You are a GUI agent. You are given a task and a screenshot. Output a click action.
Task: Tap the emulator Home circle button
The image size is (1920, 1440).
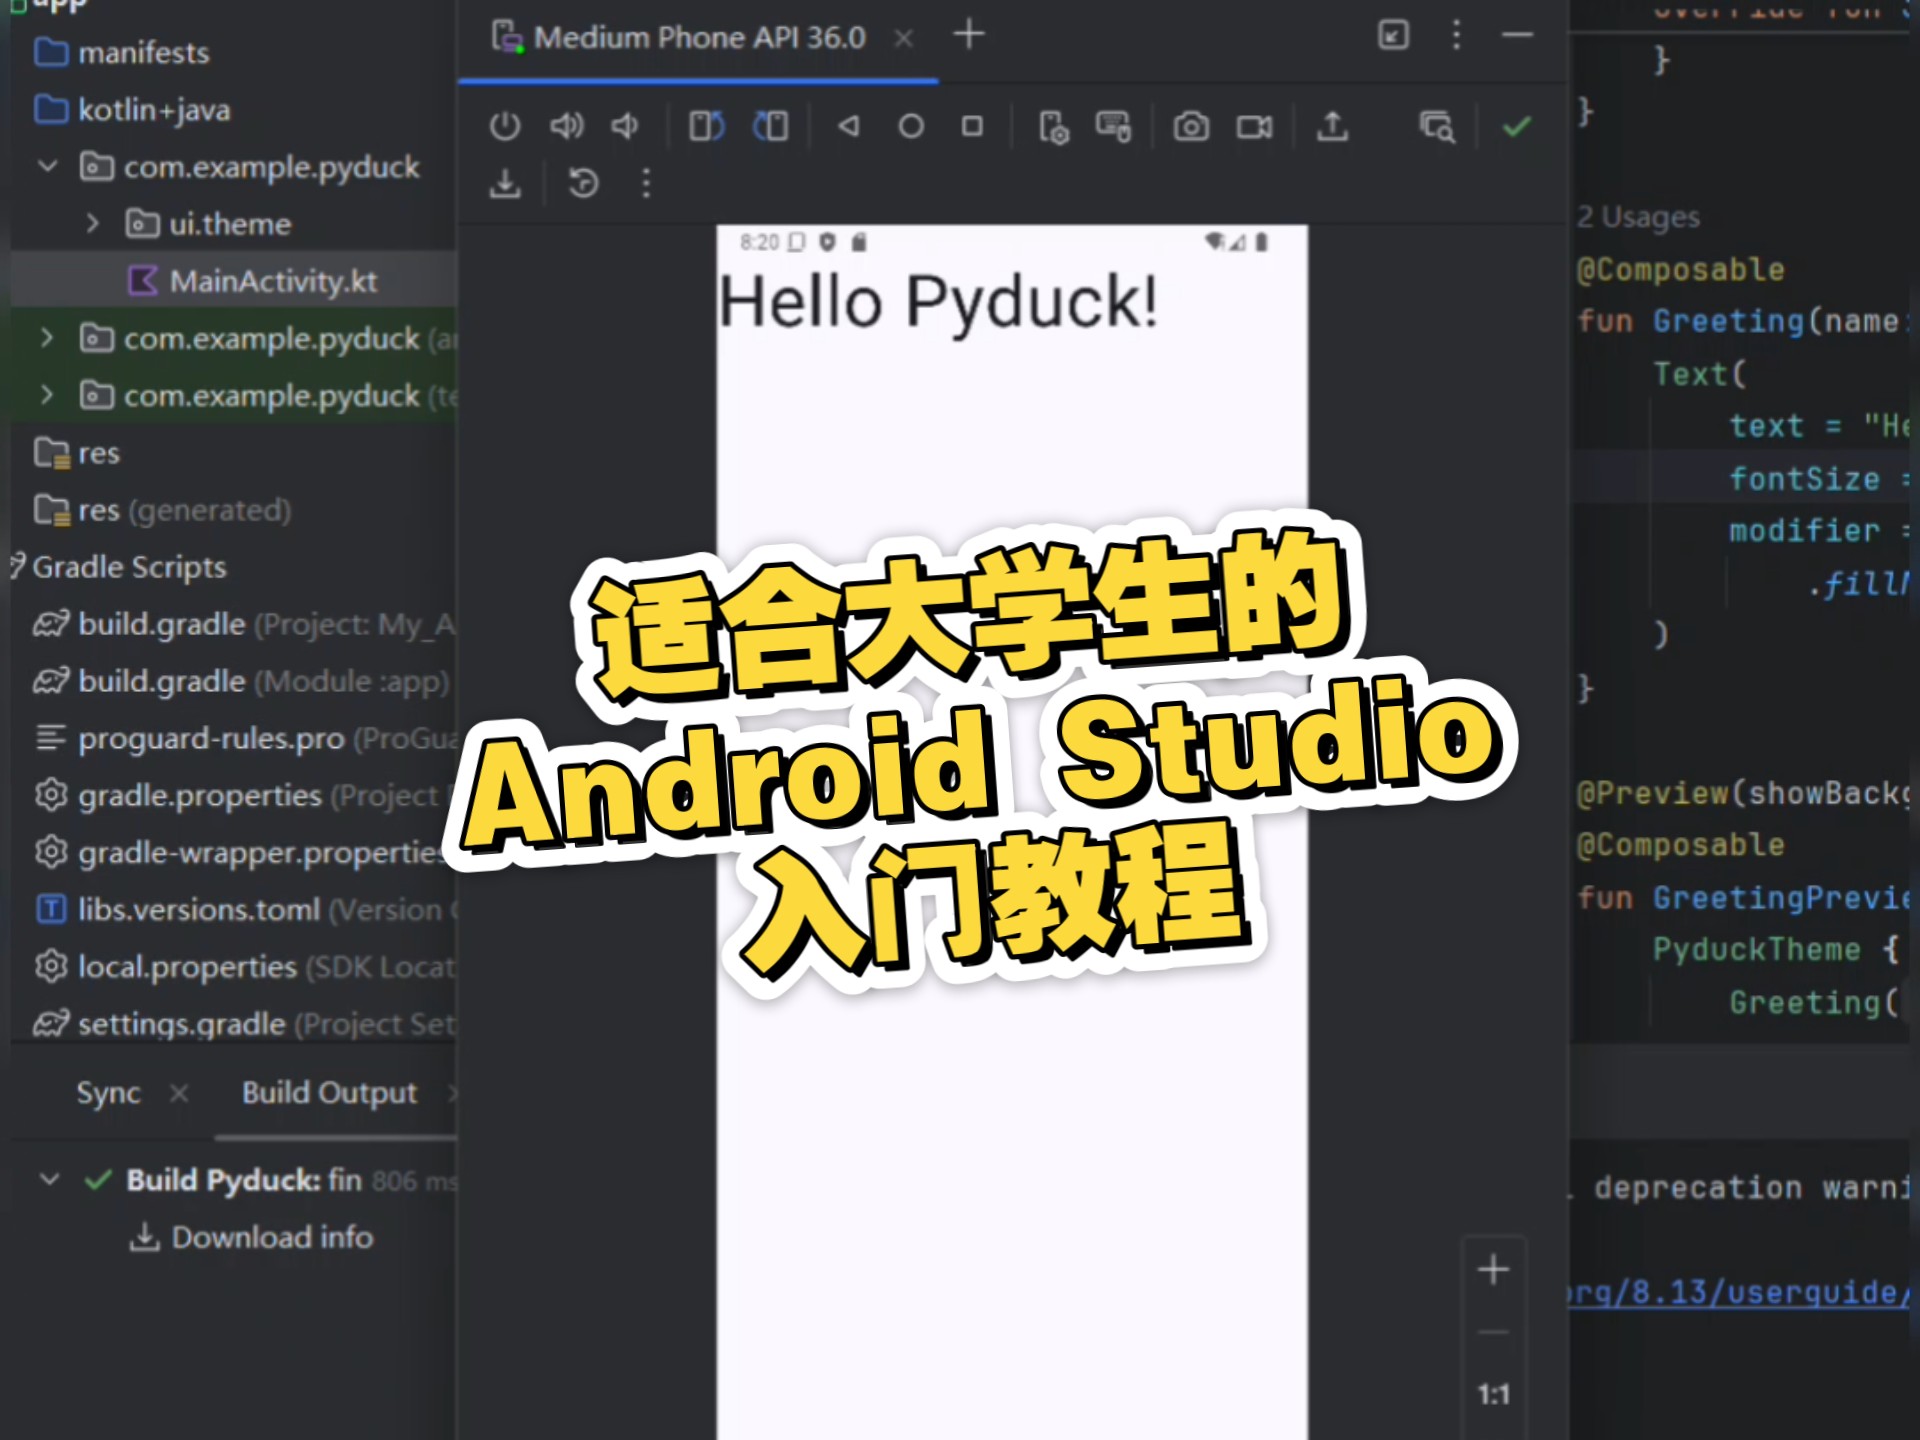(x=911, y=126)
